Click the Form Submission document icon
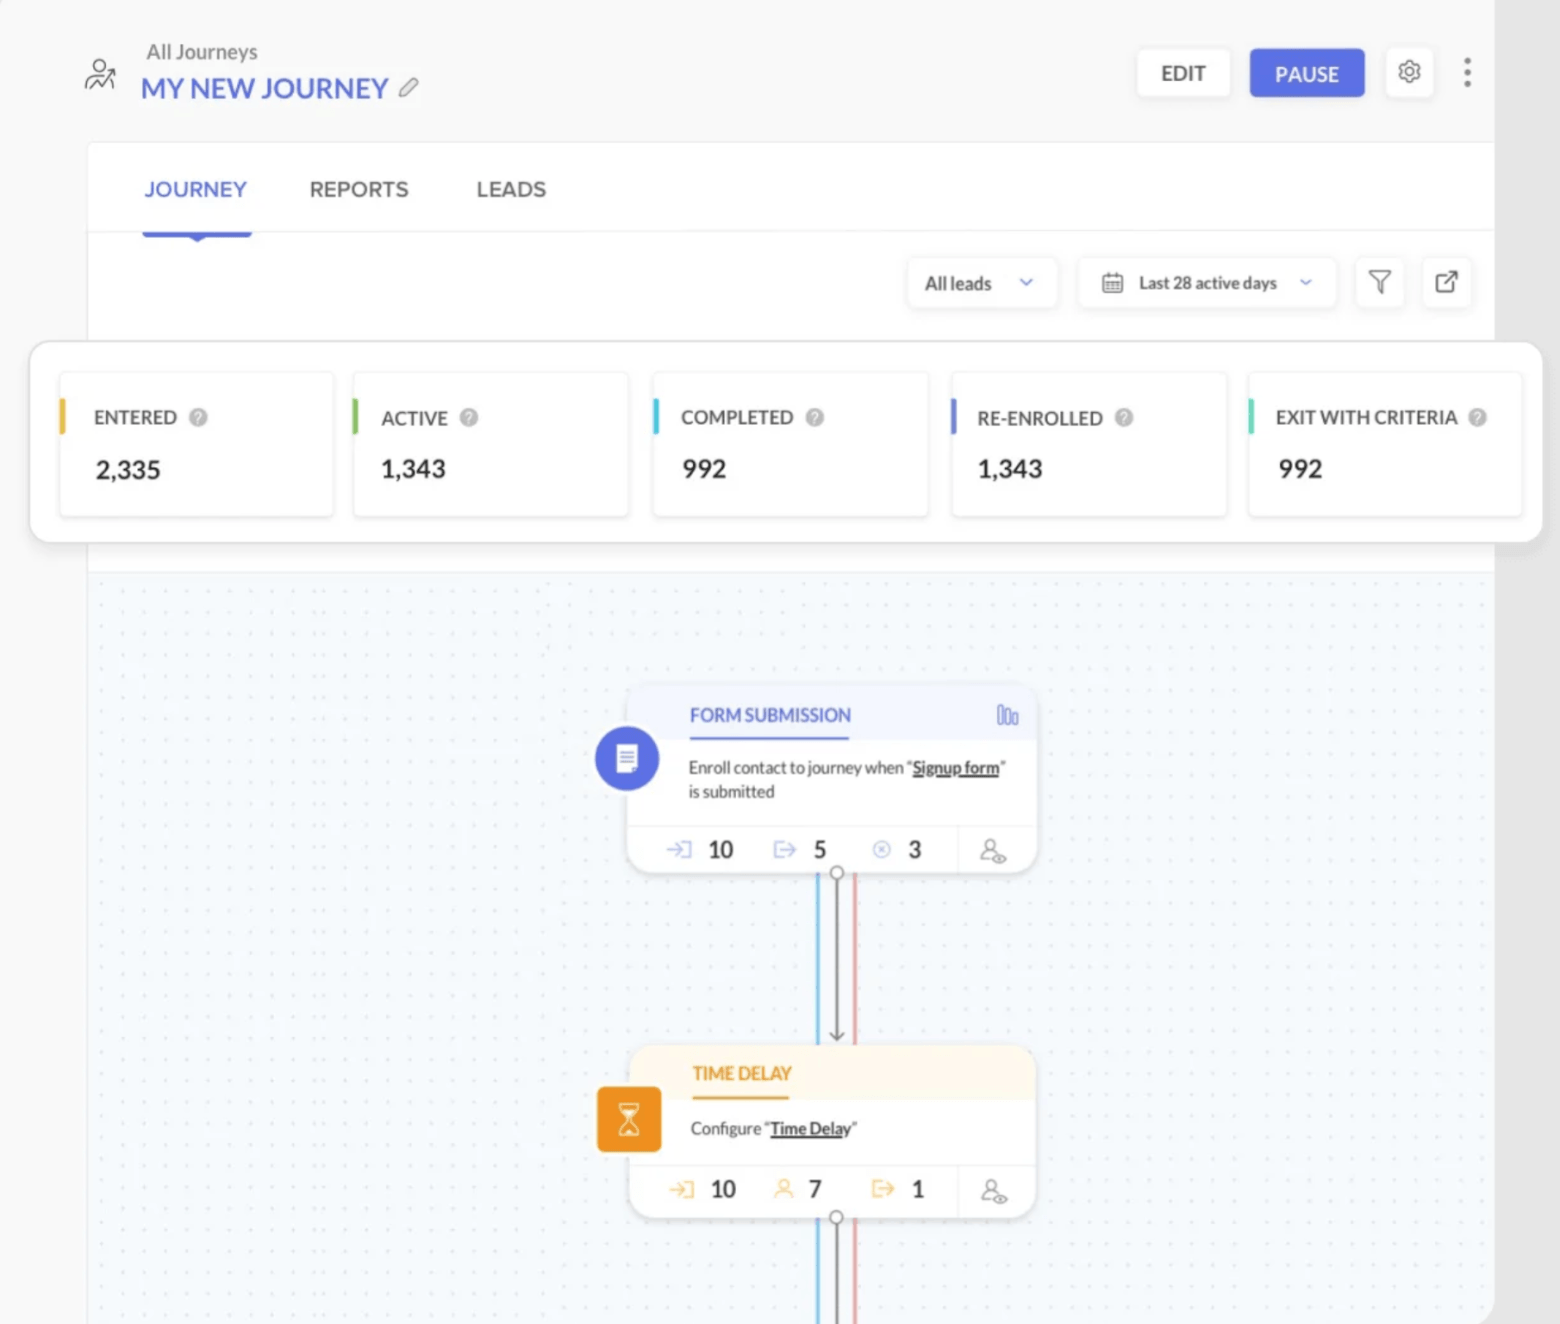 click(627, 758)
